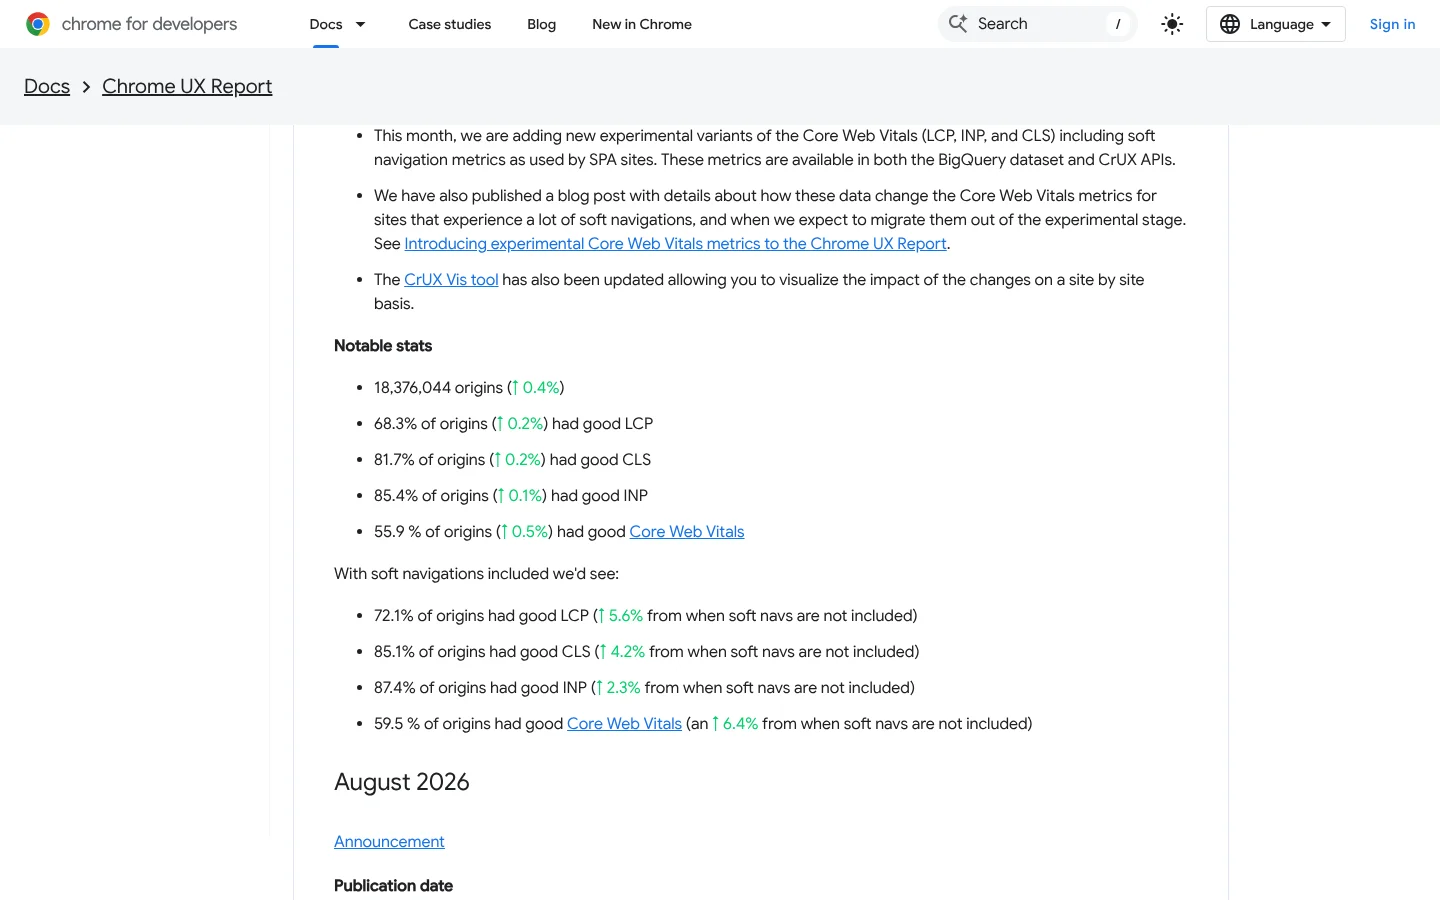Click '72.1% of origins had good LCP'

pos(481,616)
